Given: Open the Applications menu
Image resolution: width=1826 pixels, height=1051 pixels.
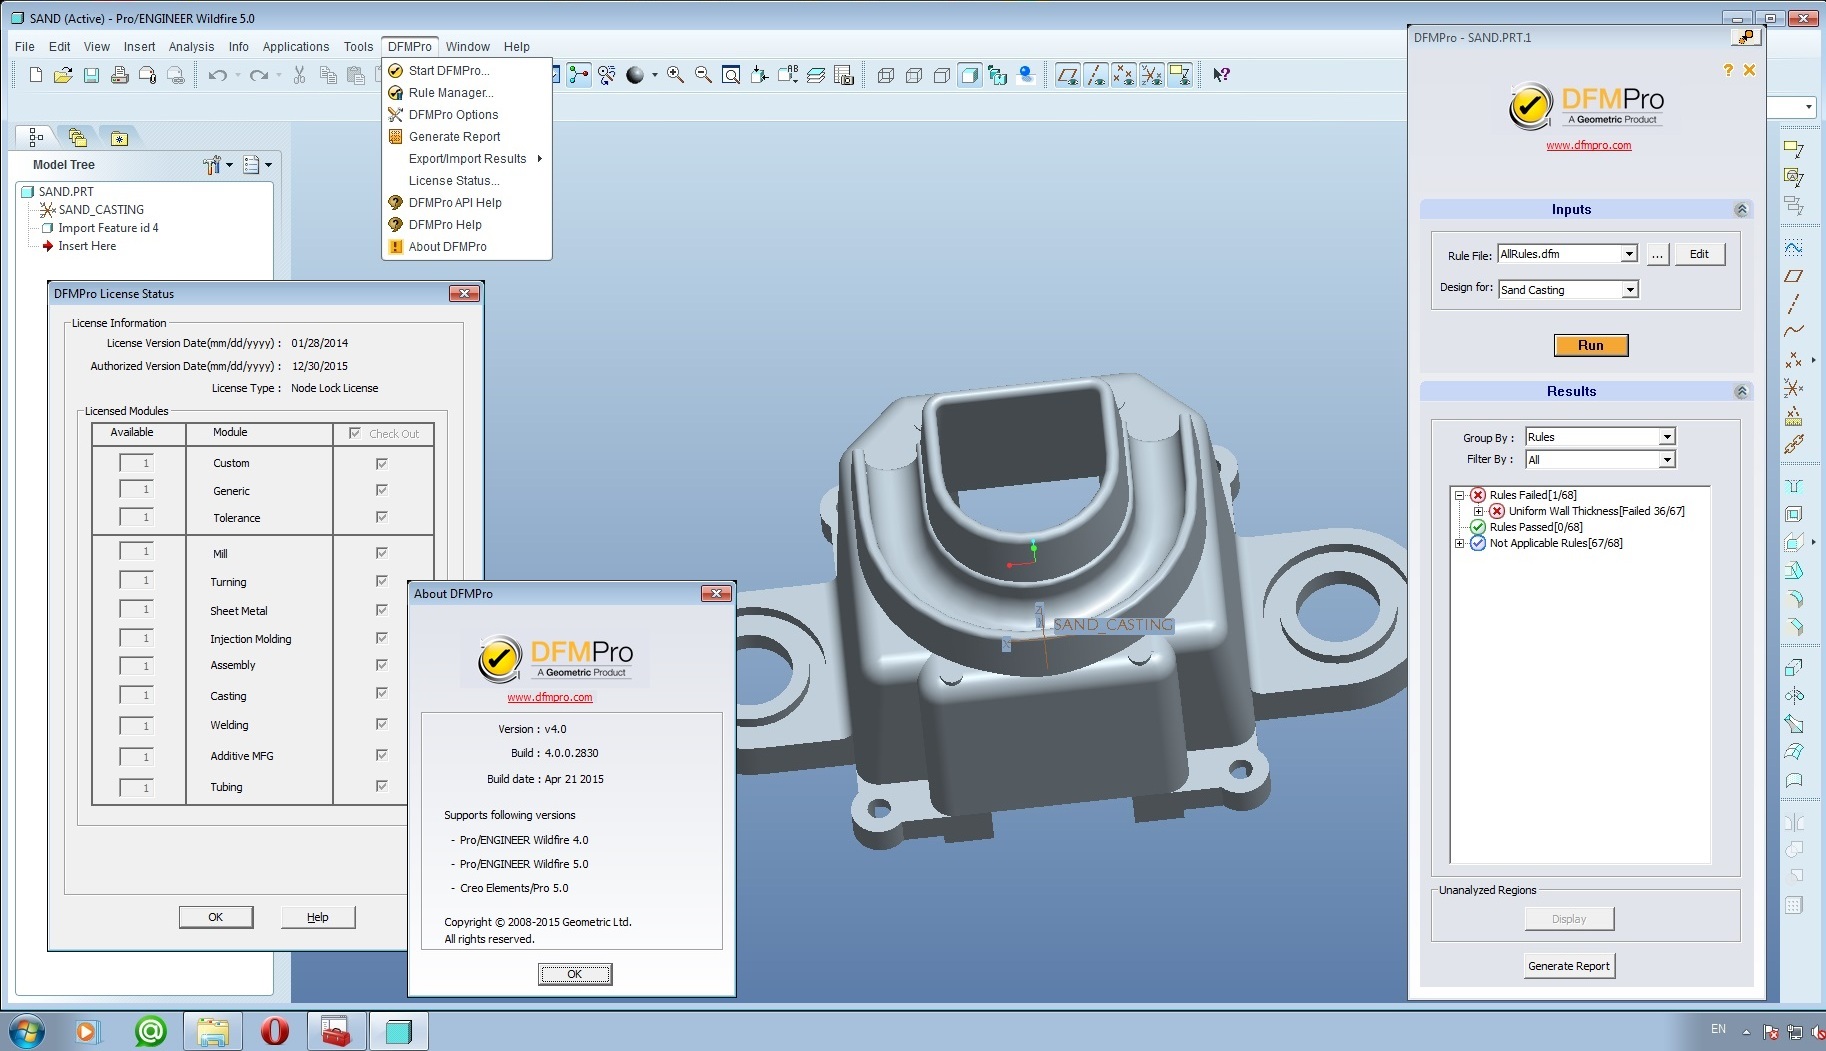Looking at the screenshot, I should coord(296,47).
